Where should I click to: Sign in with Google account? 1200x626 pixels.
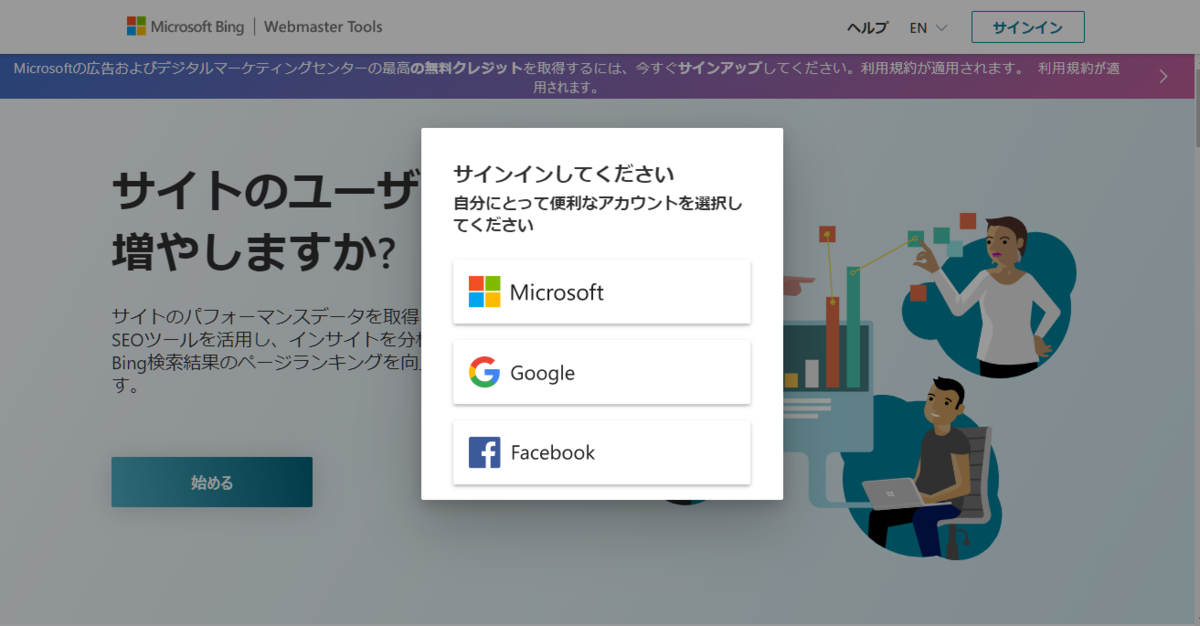point(602,372)
